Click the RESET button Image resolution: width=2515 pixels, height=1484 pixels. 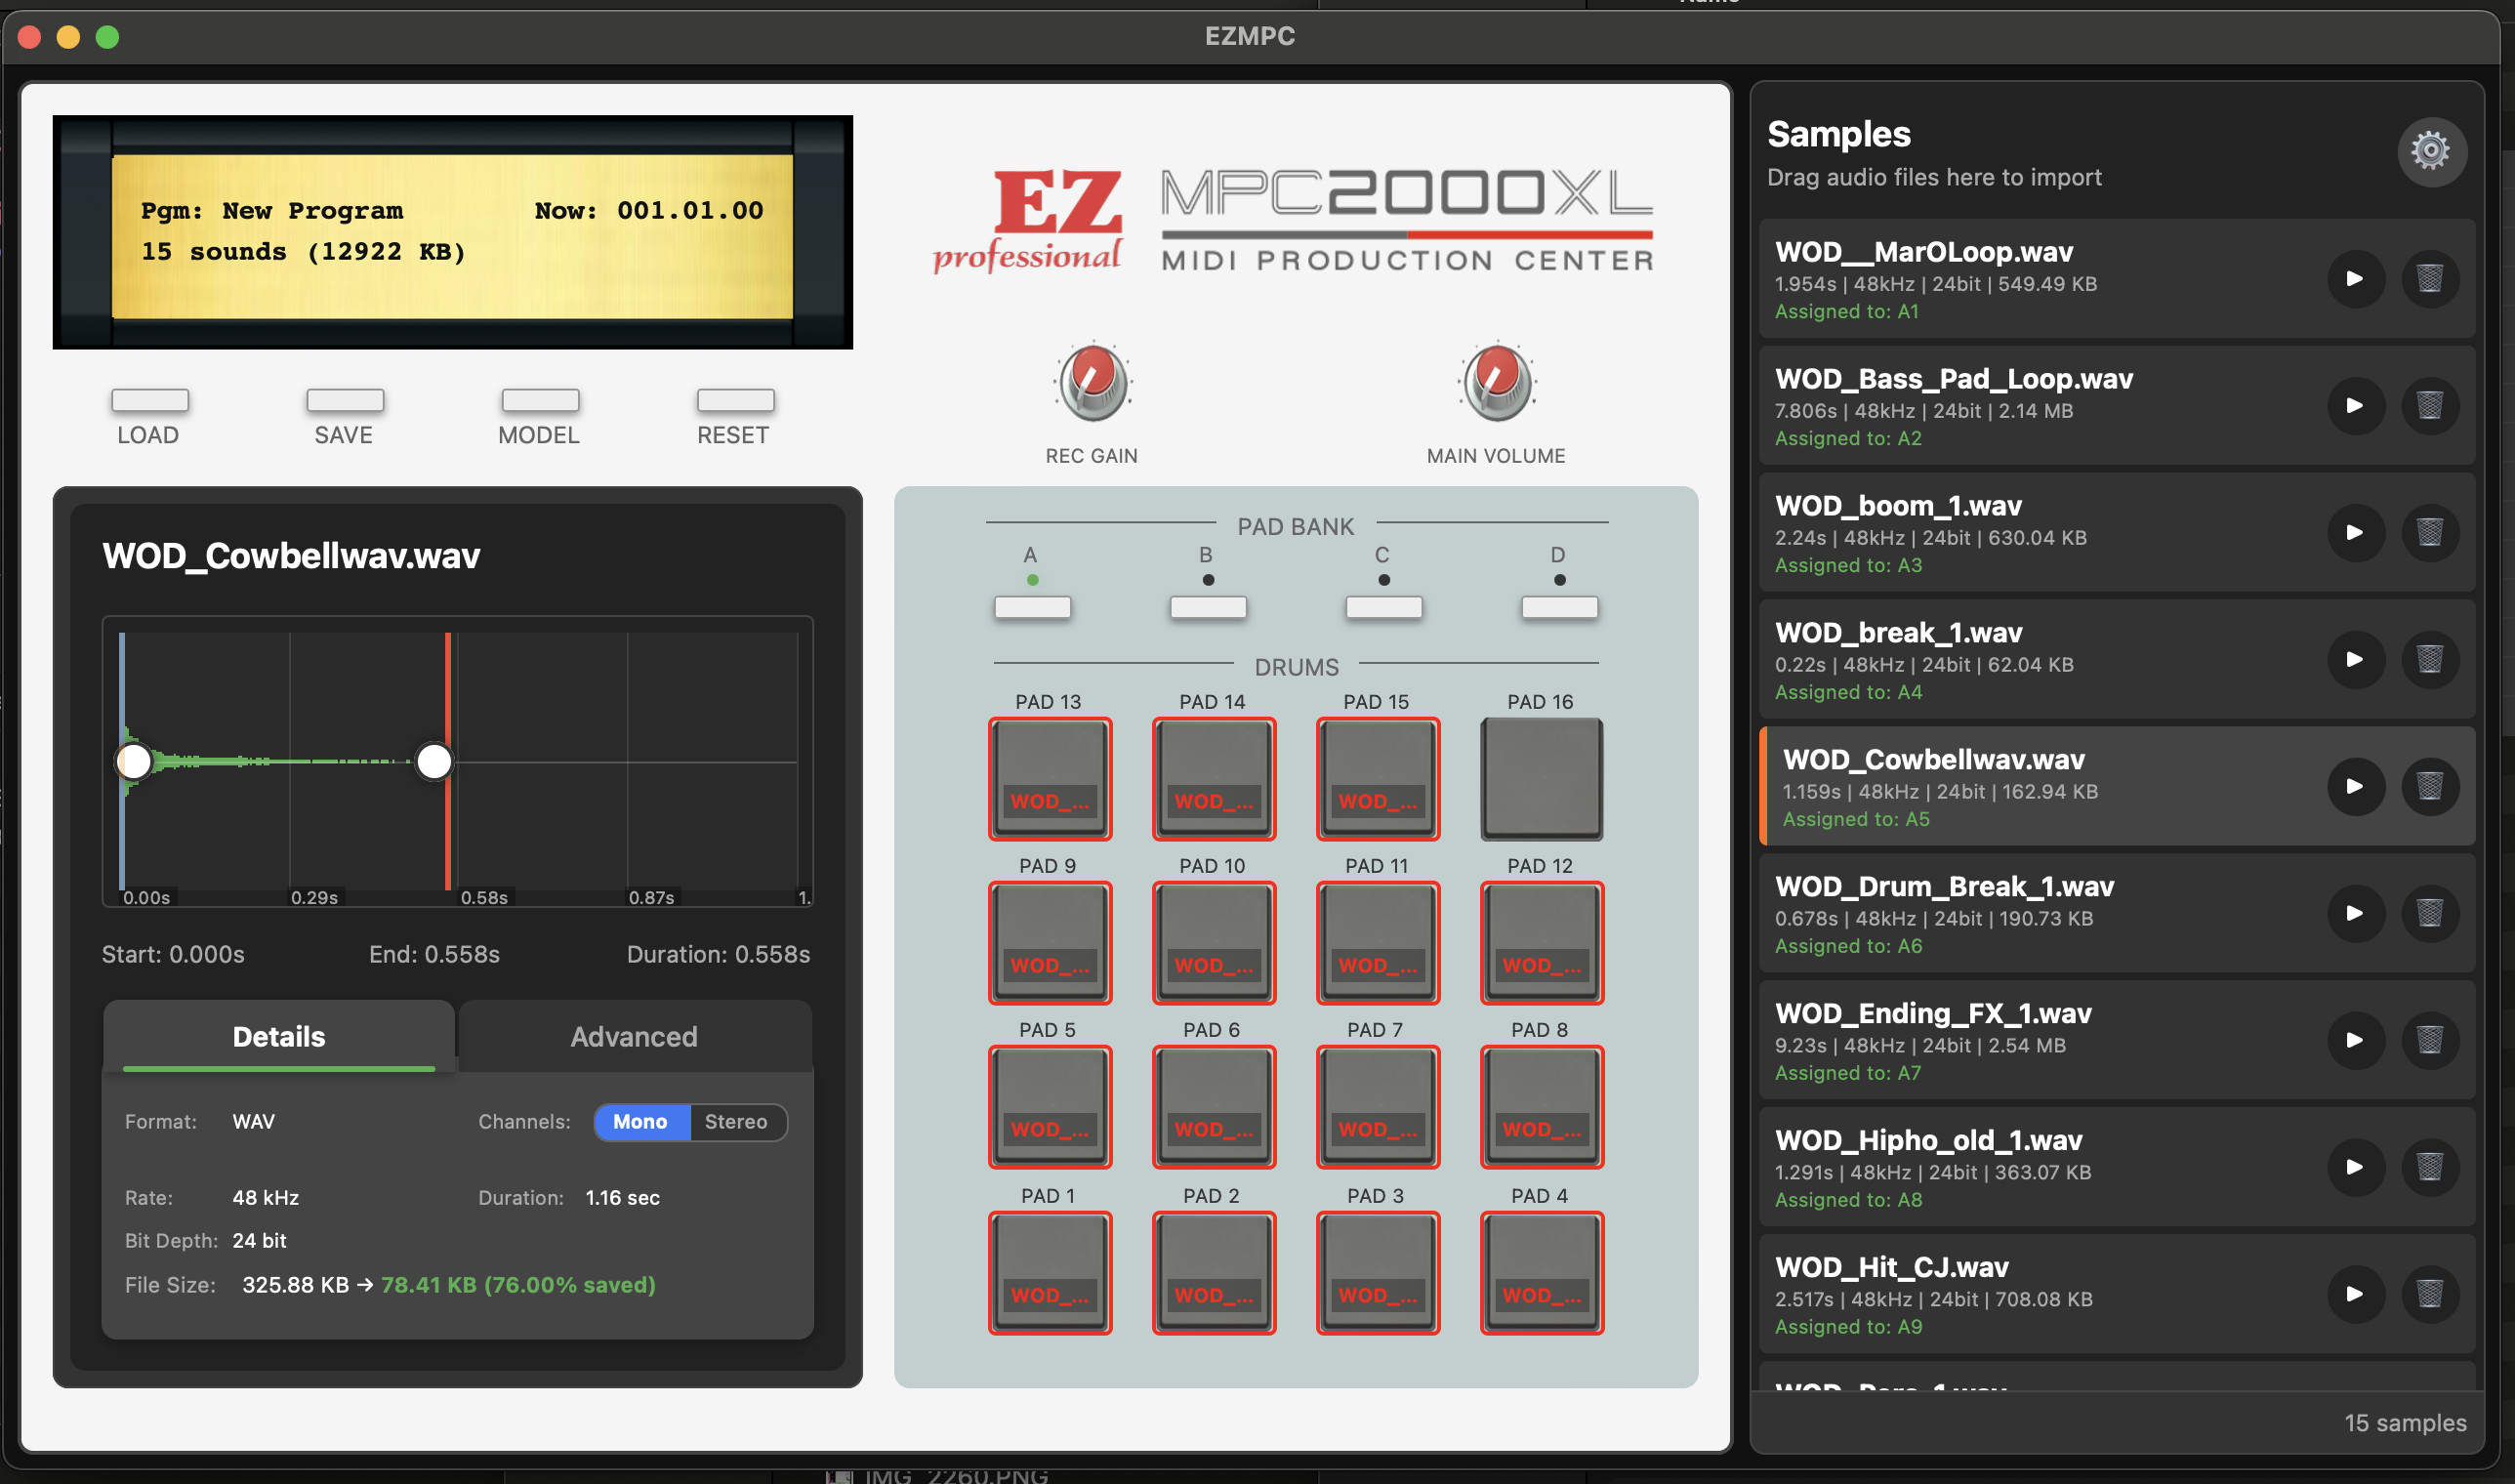click(735, 400)
